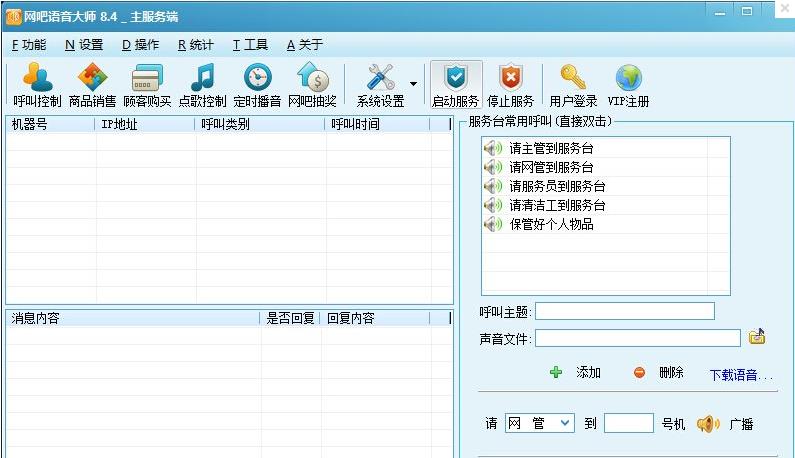Open the D 操作 menu

pos(140,45)
